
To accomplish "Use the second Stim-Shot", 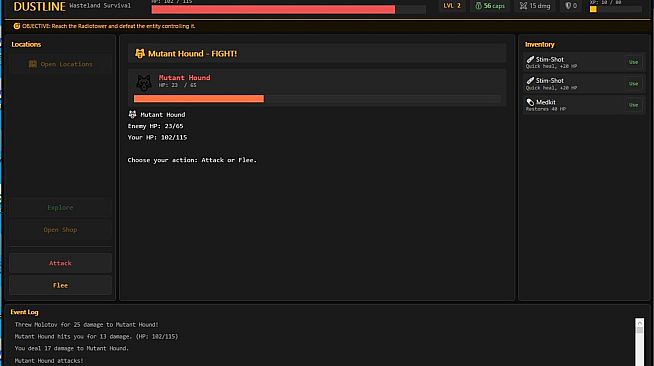I will click(634, 84).
